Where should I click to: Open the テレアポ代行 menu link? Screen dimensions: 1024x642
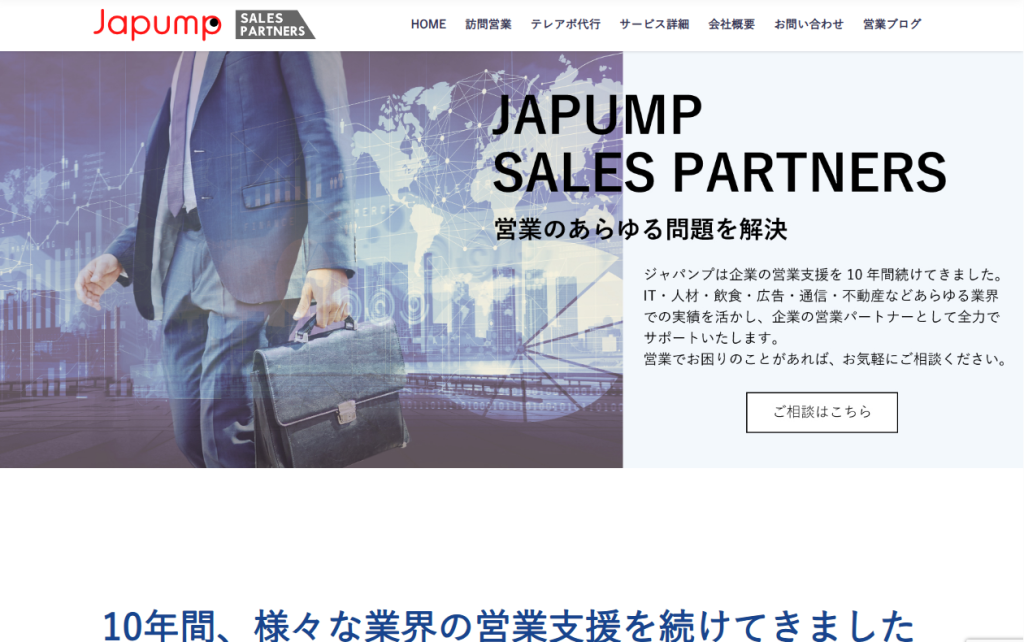(x=565, y=24)
